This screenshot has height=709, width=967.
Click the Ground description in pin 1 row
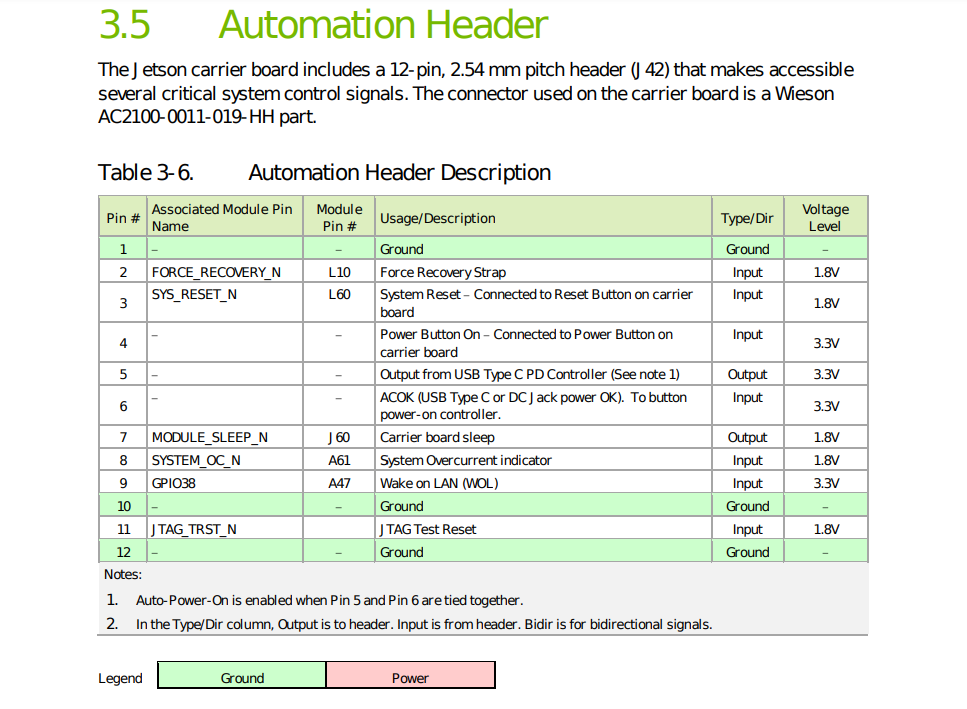(x=401, y=249)
